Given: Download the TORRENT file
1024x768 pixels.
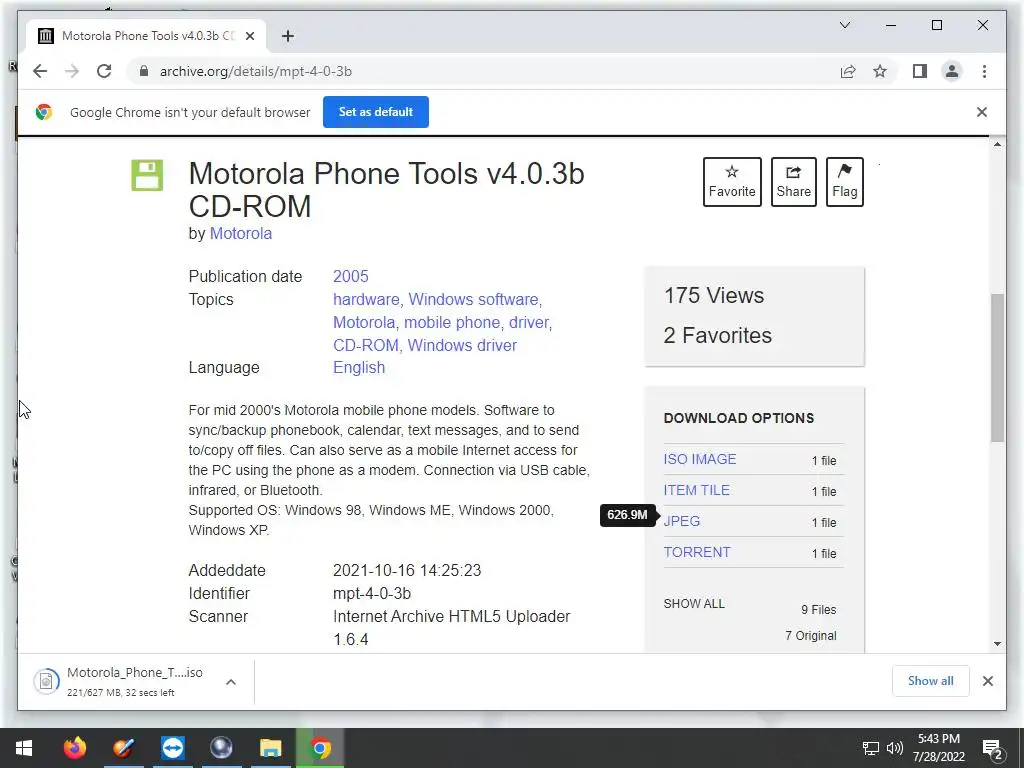Looking at the screenshot, I should tap(697, 552).
